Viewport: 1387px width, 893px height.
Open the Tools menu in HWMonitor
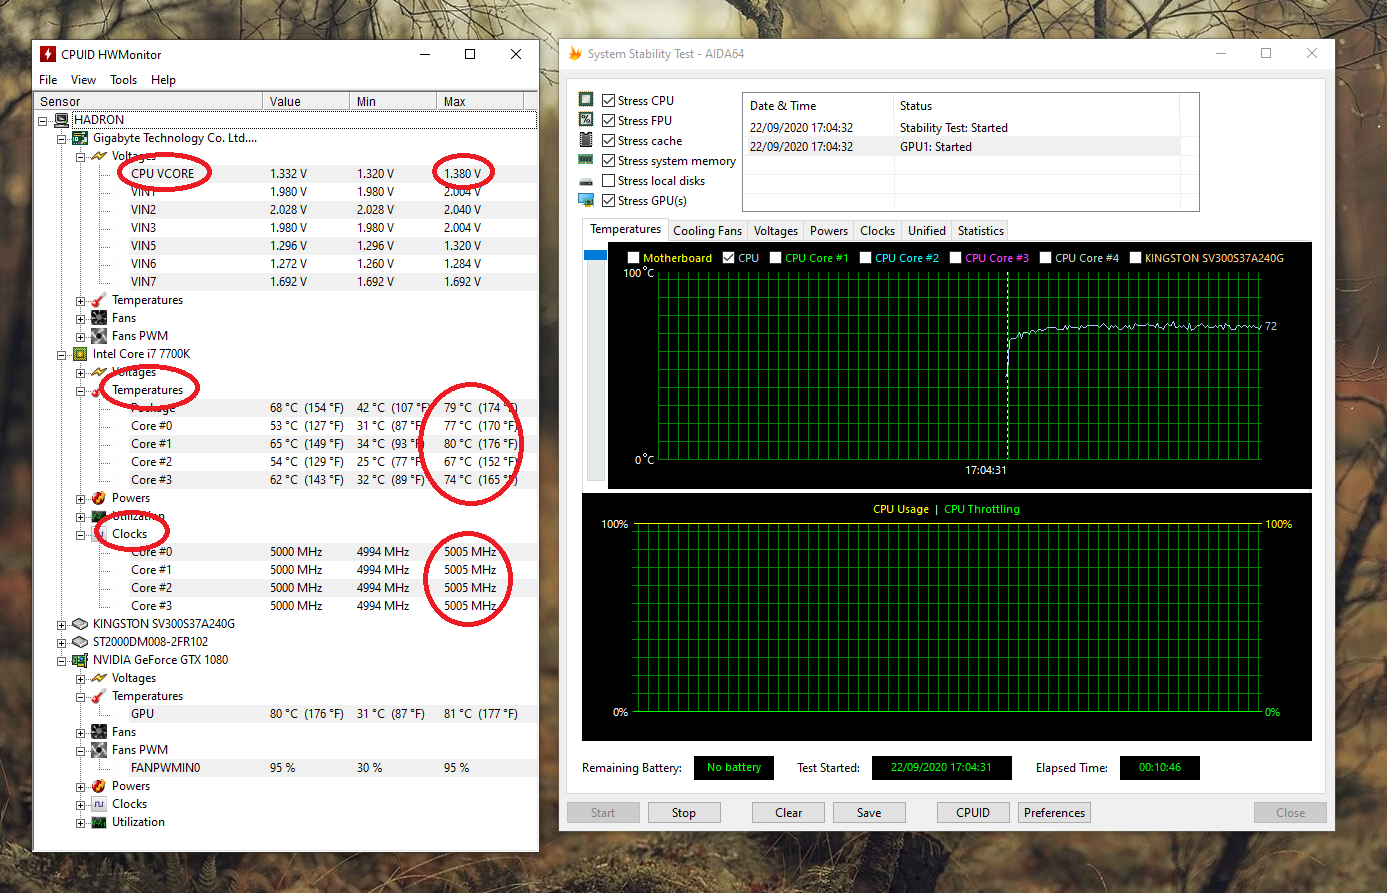[123, 80]
